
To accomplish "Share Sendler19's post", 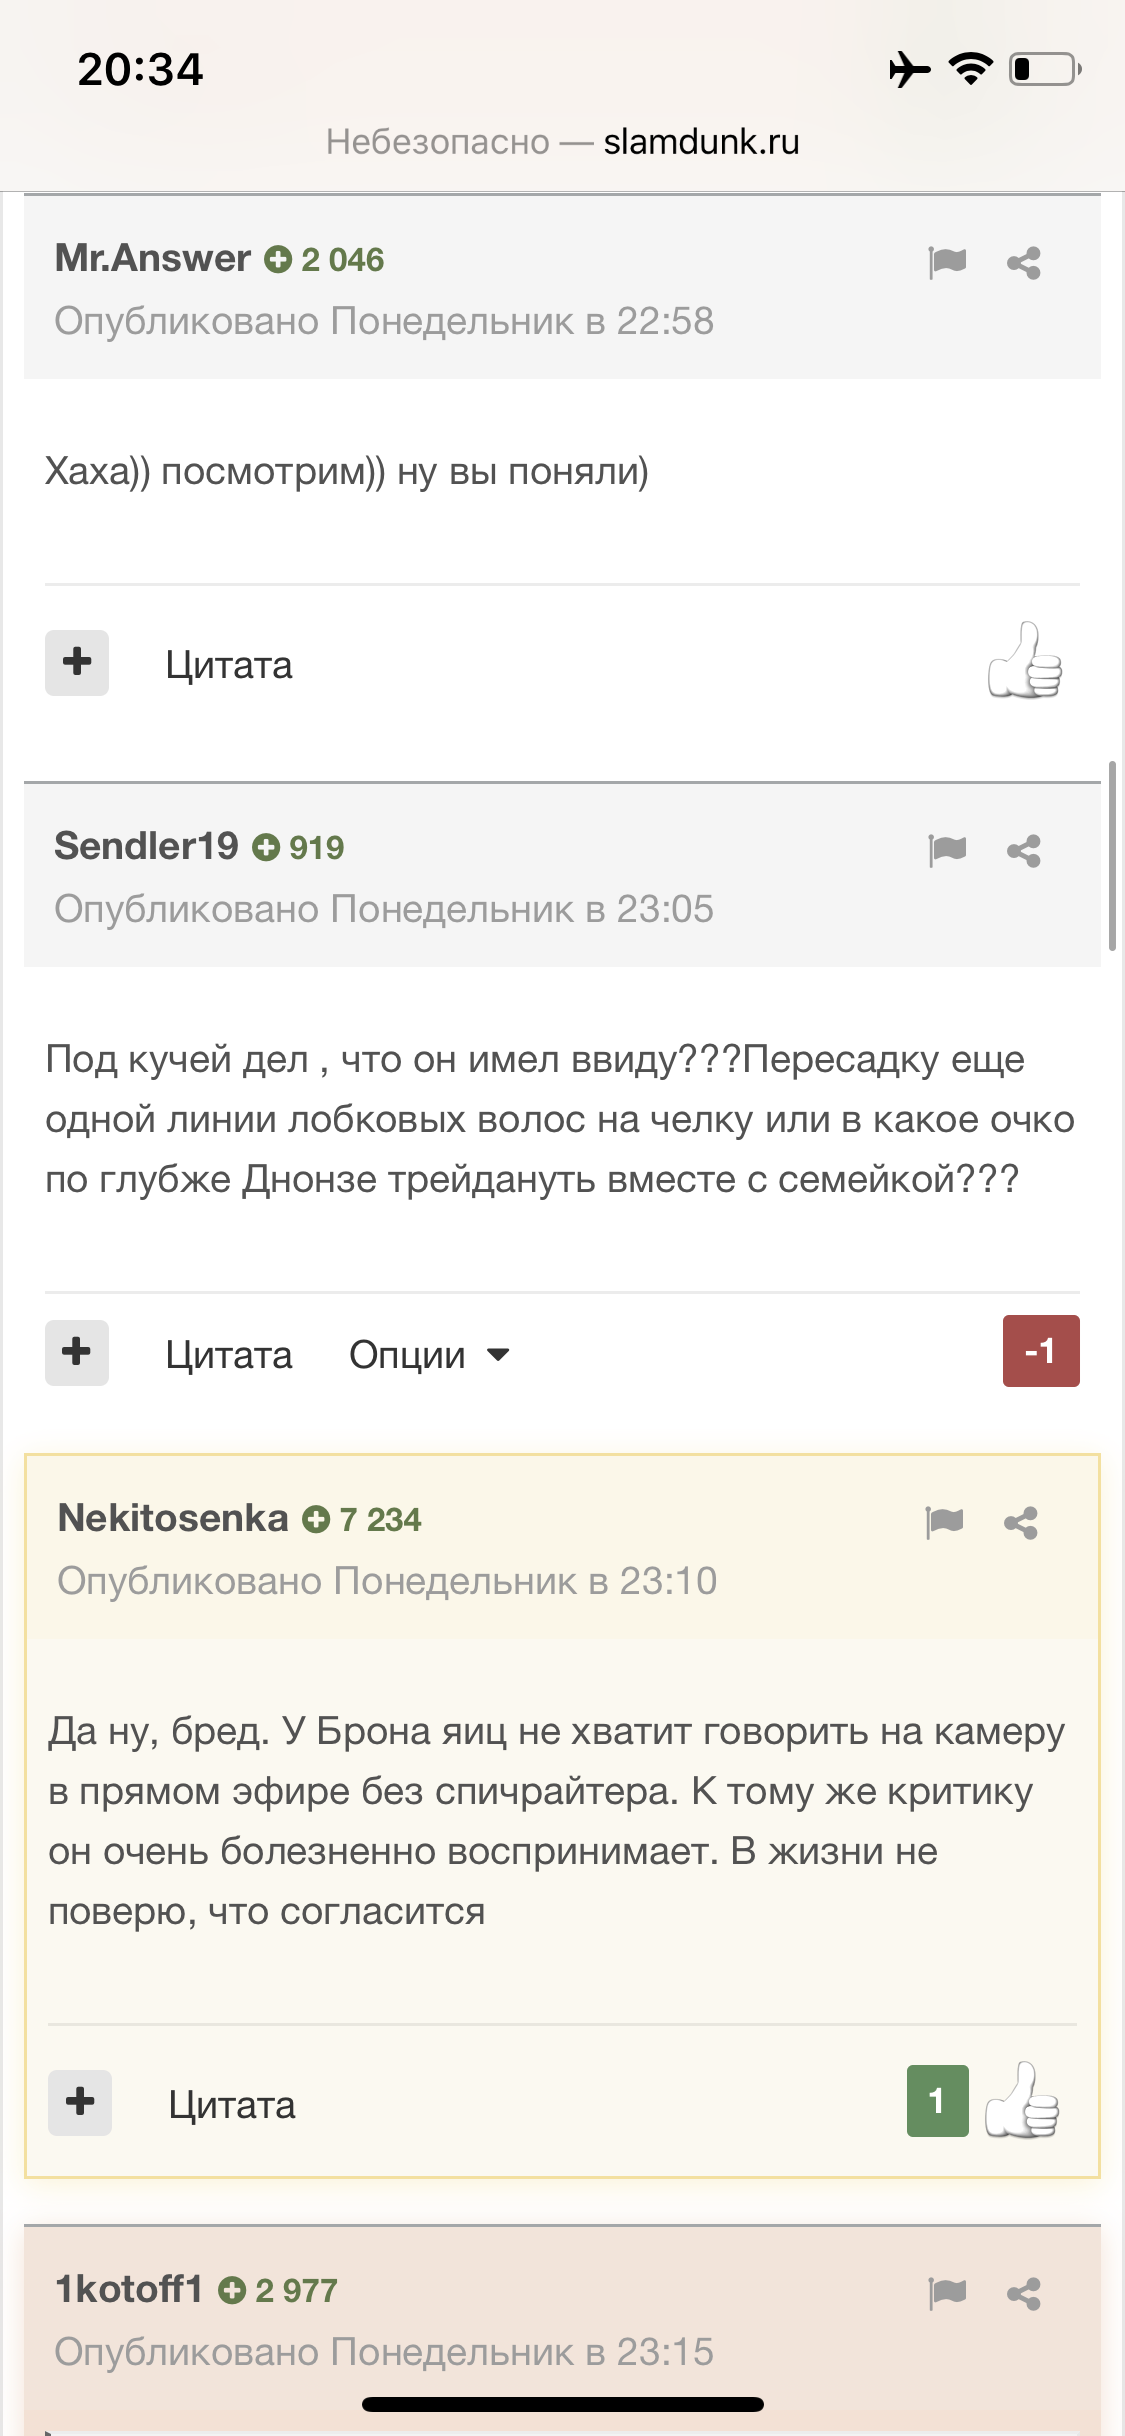I will pos(1024,851).
